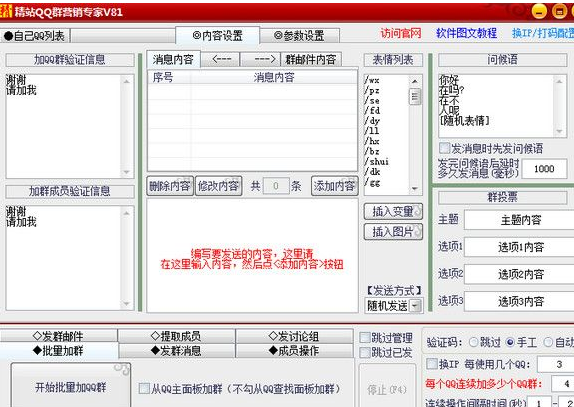
Task: Select the 消息内容 tab
Action: [x=173, y=59]
